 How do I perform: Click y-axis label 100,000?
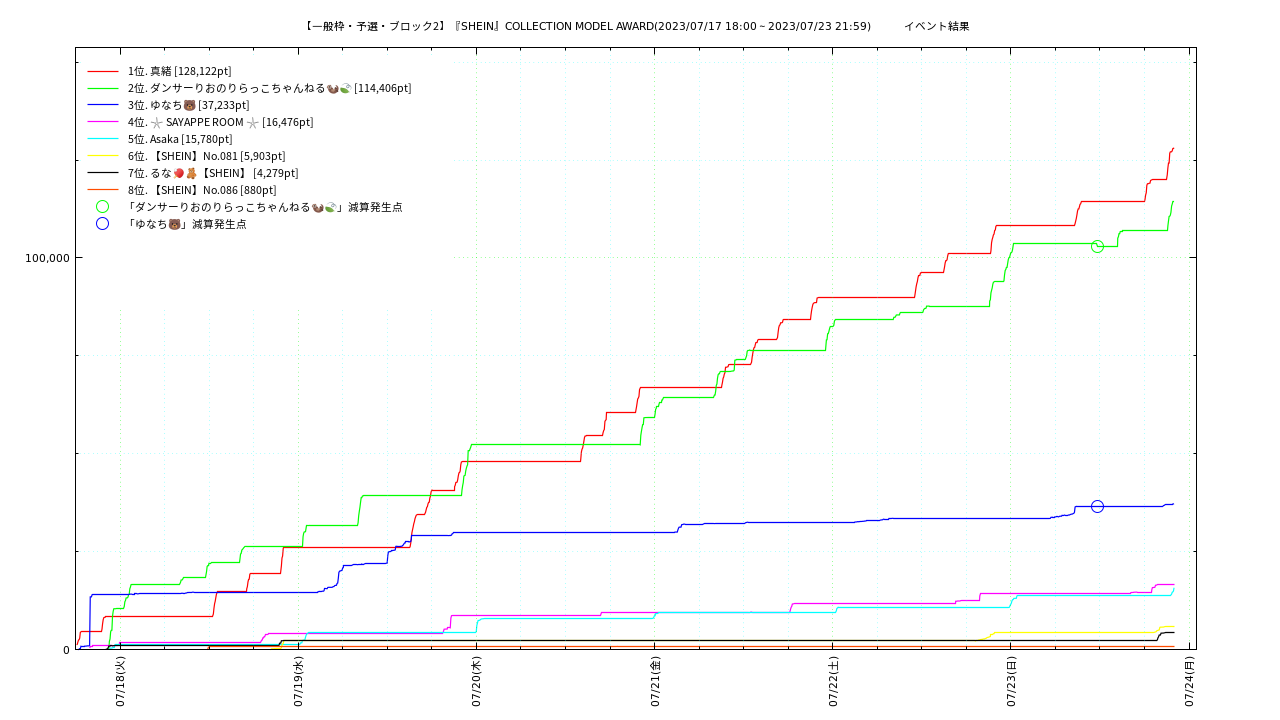47,258
